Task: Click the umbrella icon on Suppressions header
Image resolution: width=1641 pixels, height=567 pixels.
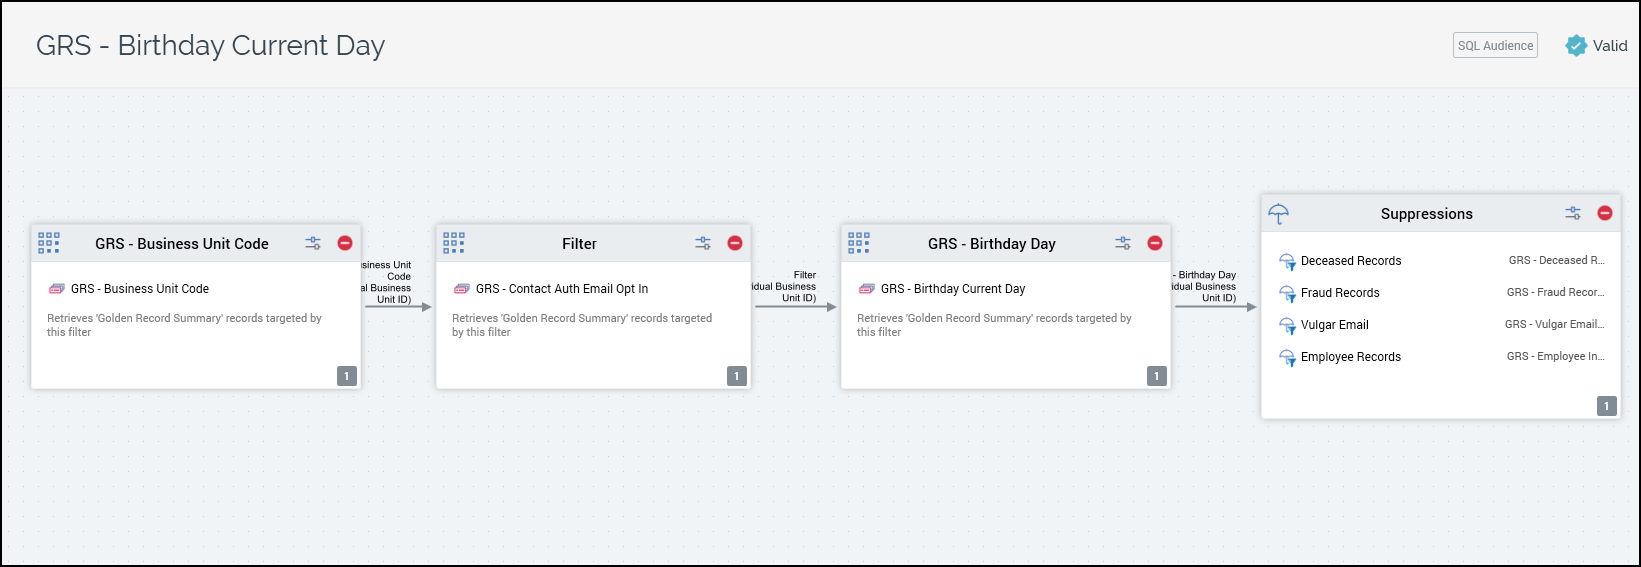Action: coord(1278,214)
